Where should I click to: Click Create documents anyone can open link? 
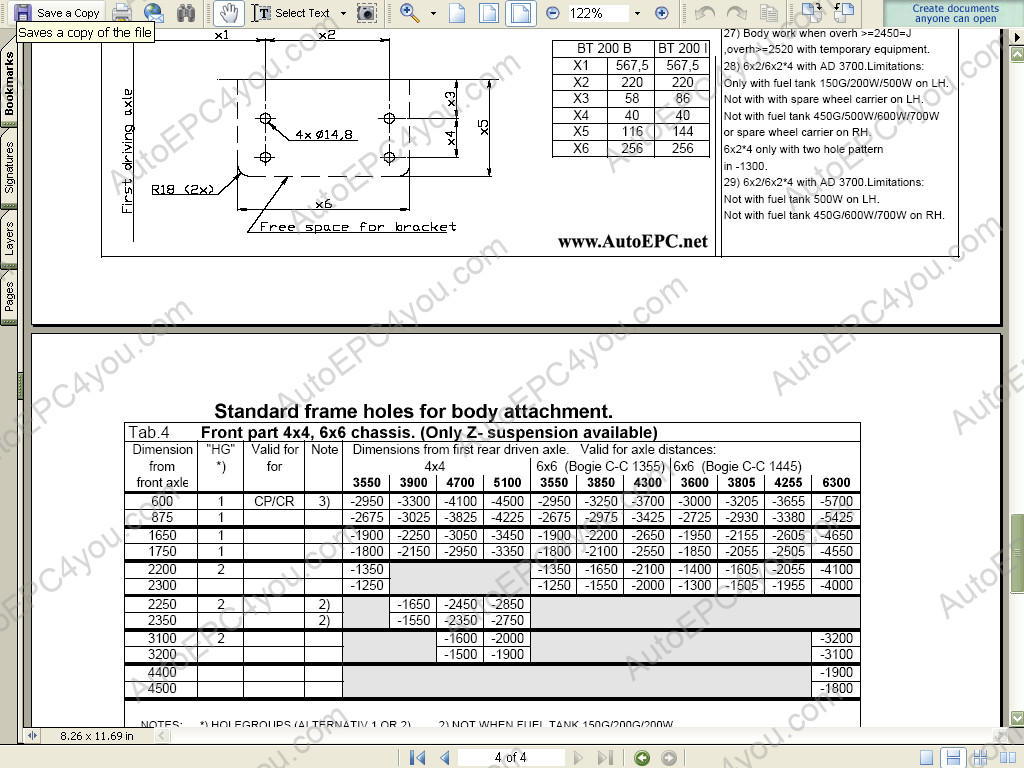click(x=955, y=13)
